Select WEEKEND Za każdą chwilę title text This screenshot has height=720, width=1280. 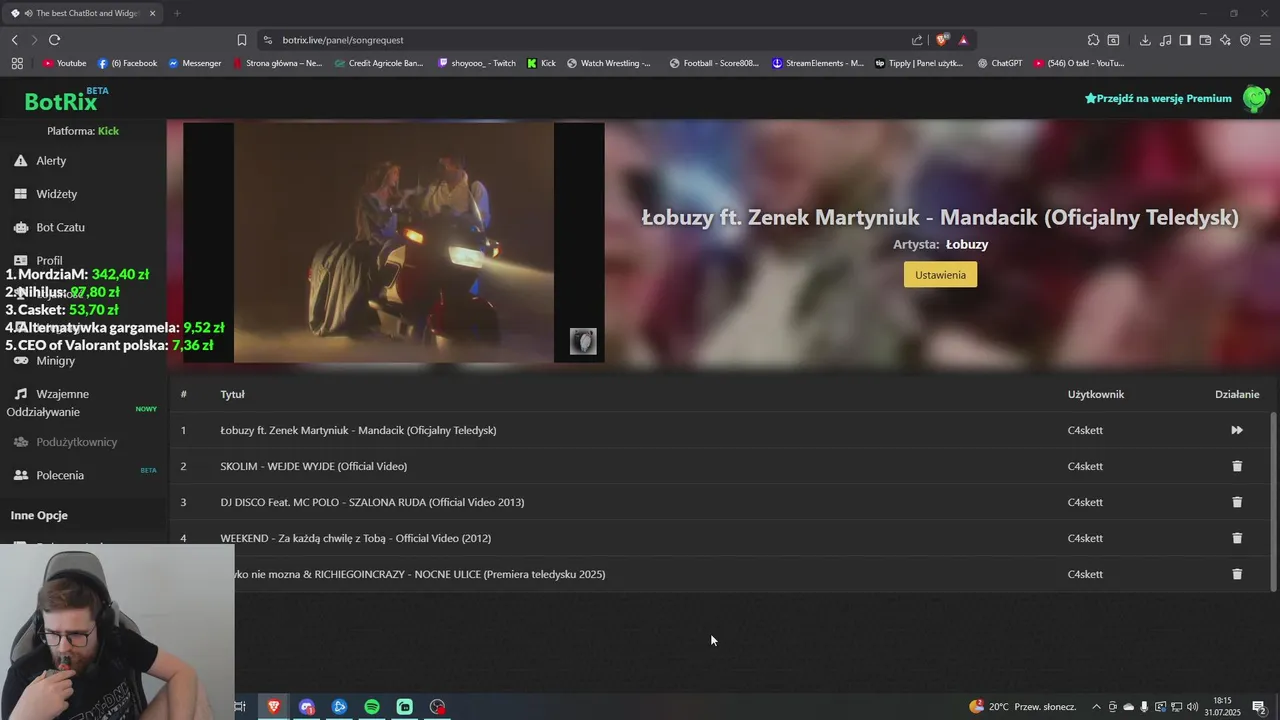[x=355, y=538]
